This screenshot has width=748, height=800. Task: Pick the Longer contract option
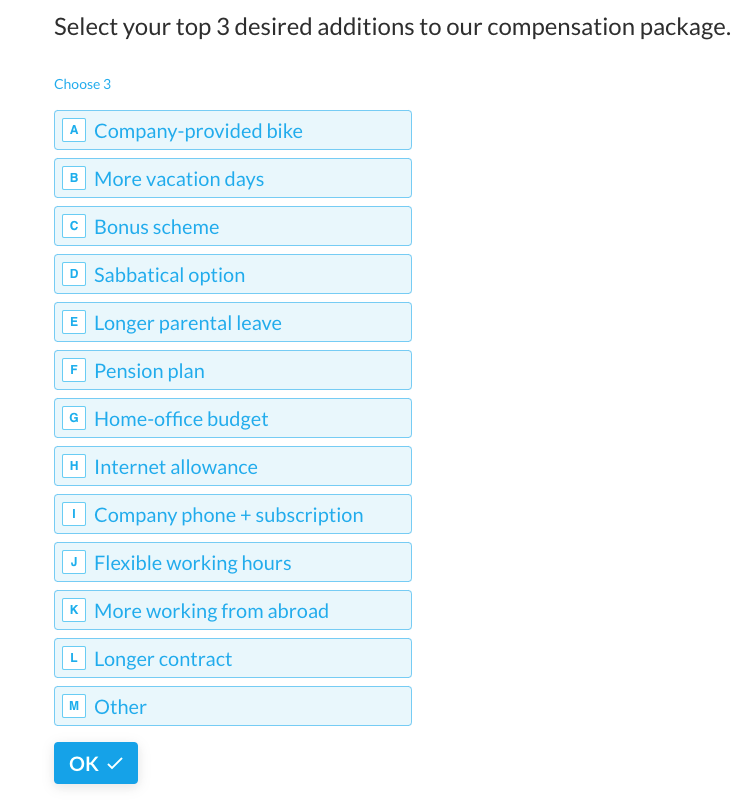(x=232, y=659)
